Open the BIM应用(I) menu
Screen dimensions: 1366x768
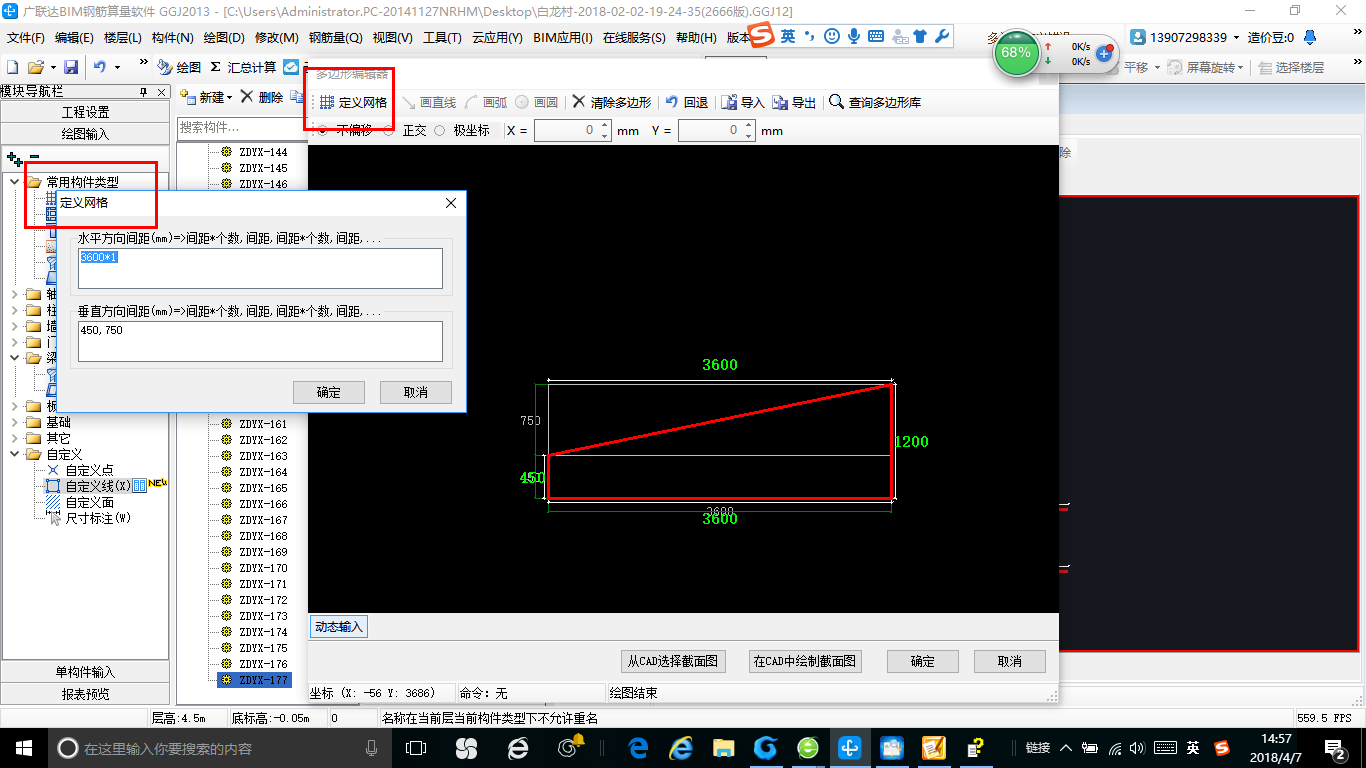[x=563, y=38]
